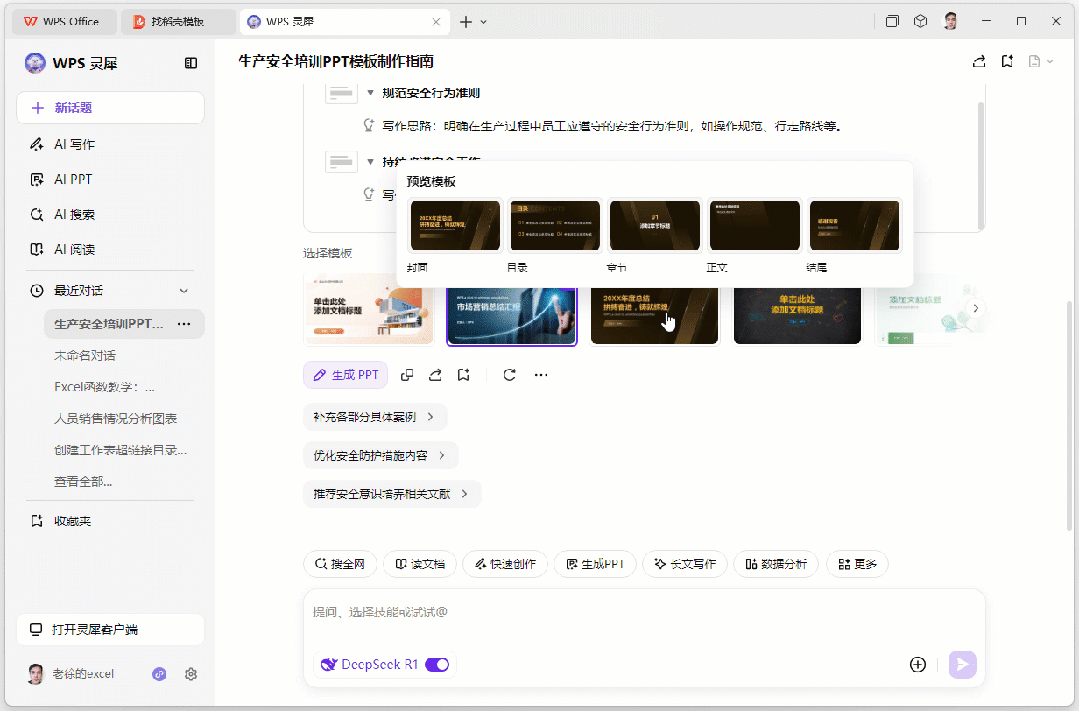Open response more options ellipsis
Viewport: 1079px width, 711px height.
tap(541, 375)
